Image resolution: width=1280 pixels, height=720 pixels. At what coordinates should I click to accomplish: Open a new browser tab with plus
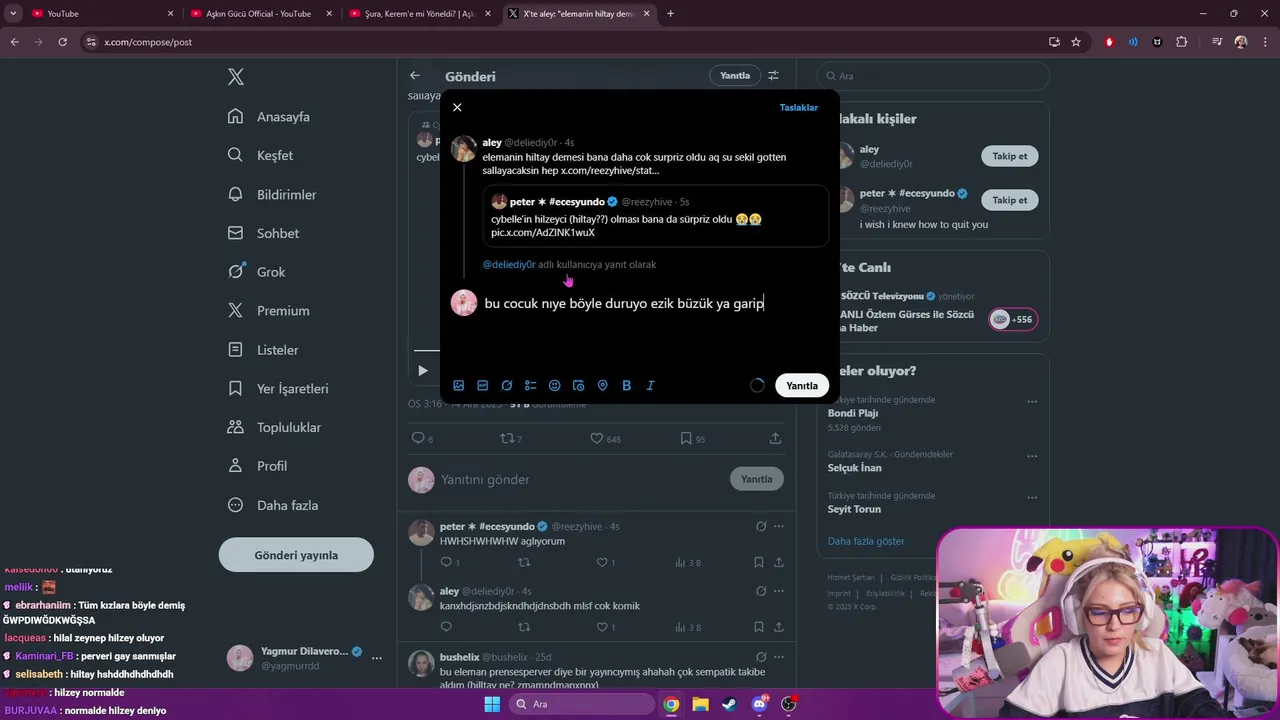(x=670, y=14)
